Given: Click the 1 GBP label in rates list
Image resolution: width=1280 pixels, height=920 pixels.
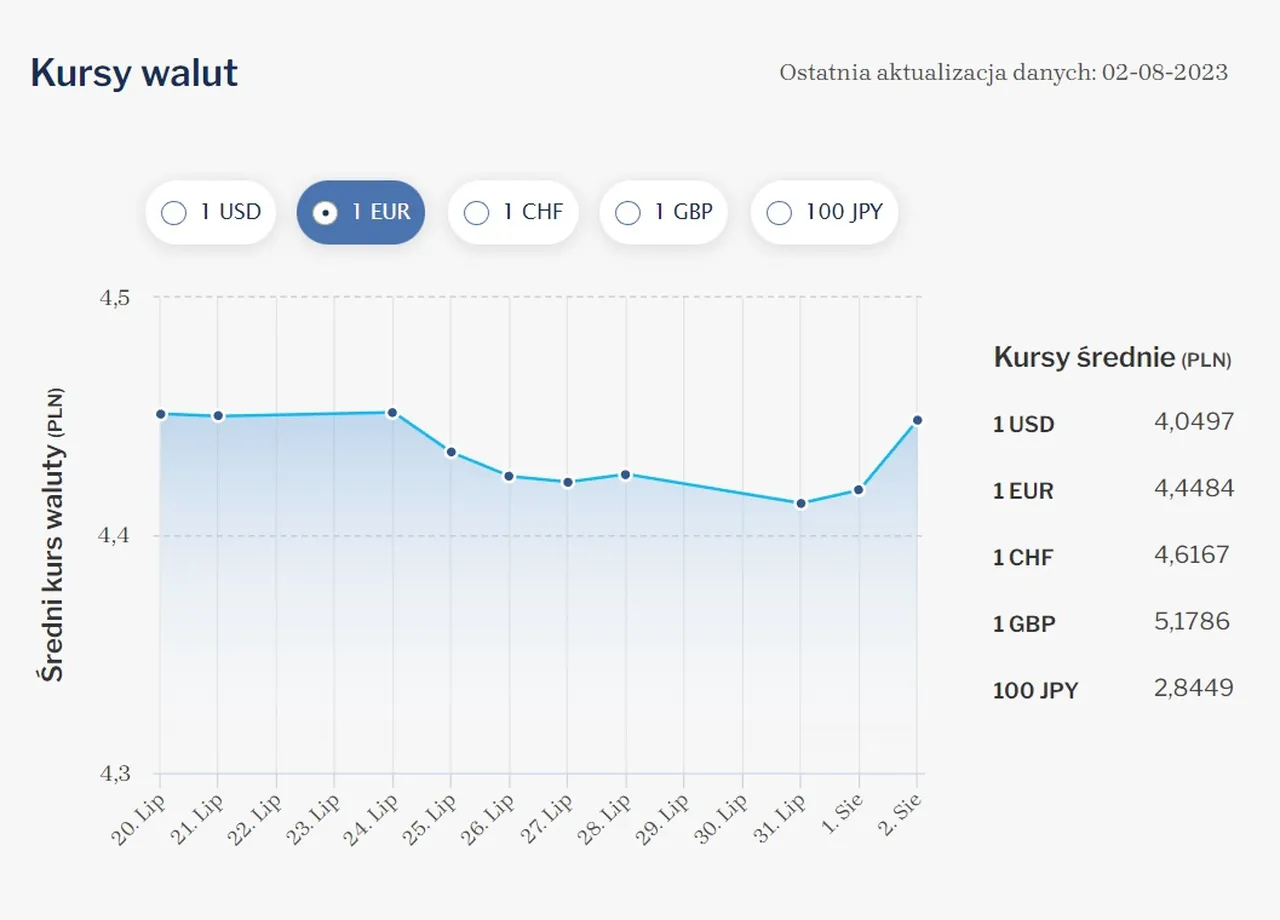Looking at the screenshot, I should point(1024,624).
